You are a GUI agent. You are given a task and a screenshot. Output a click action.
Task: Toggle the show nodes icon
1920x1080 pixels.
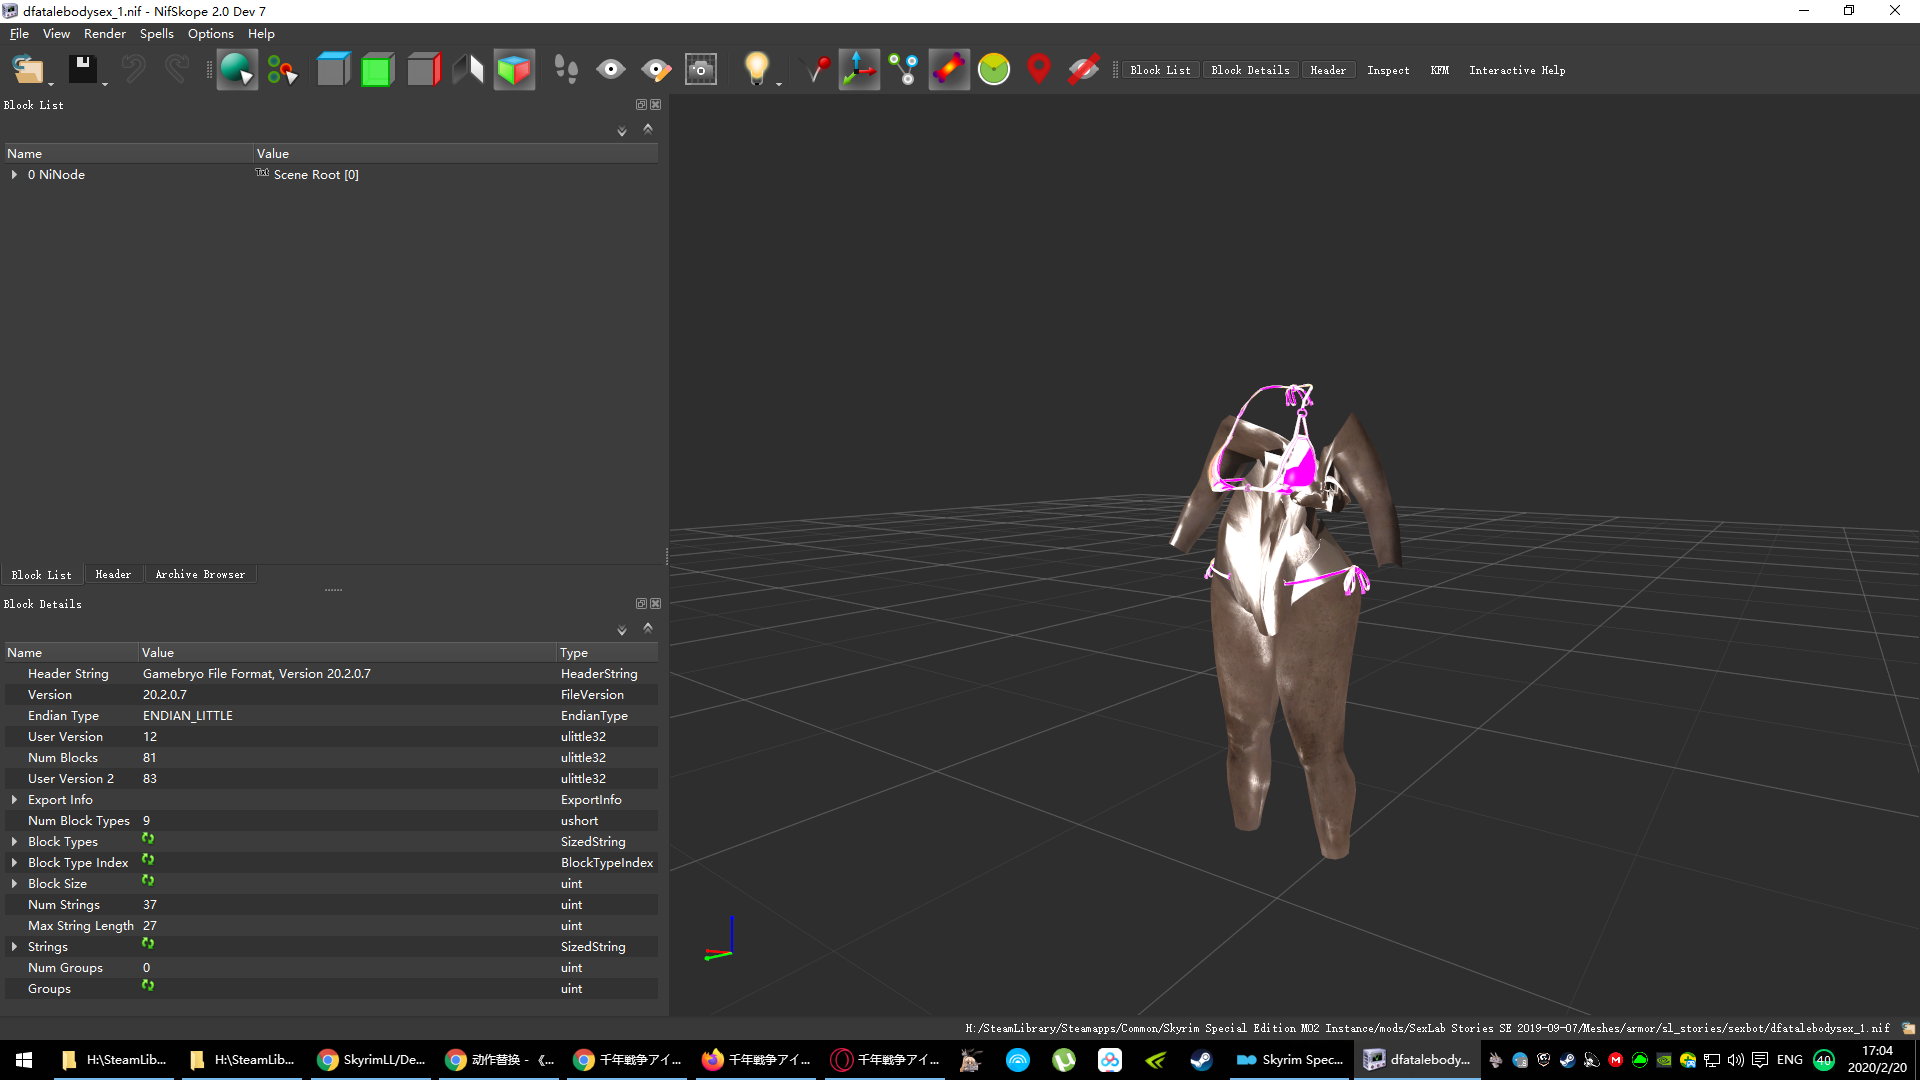coord(904,69)
